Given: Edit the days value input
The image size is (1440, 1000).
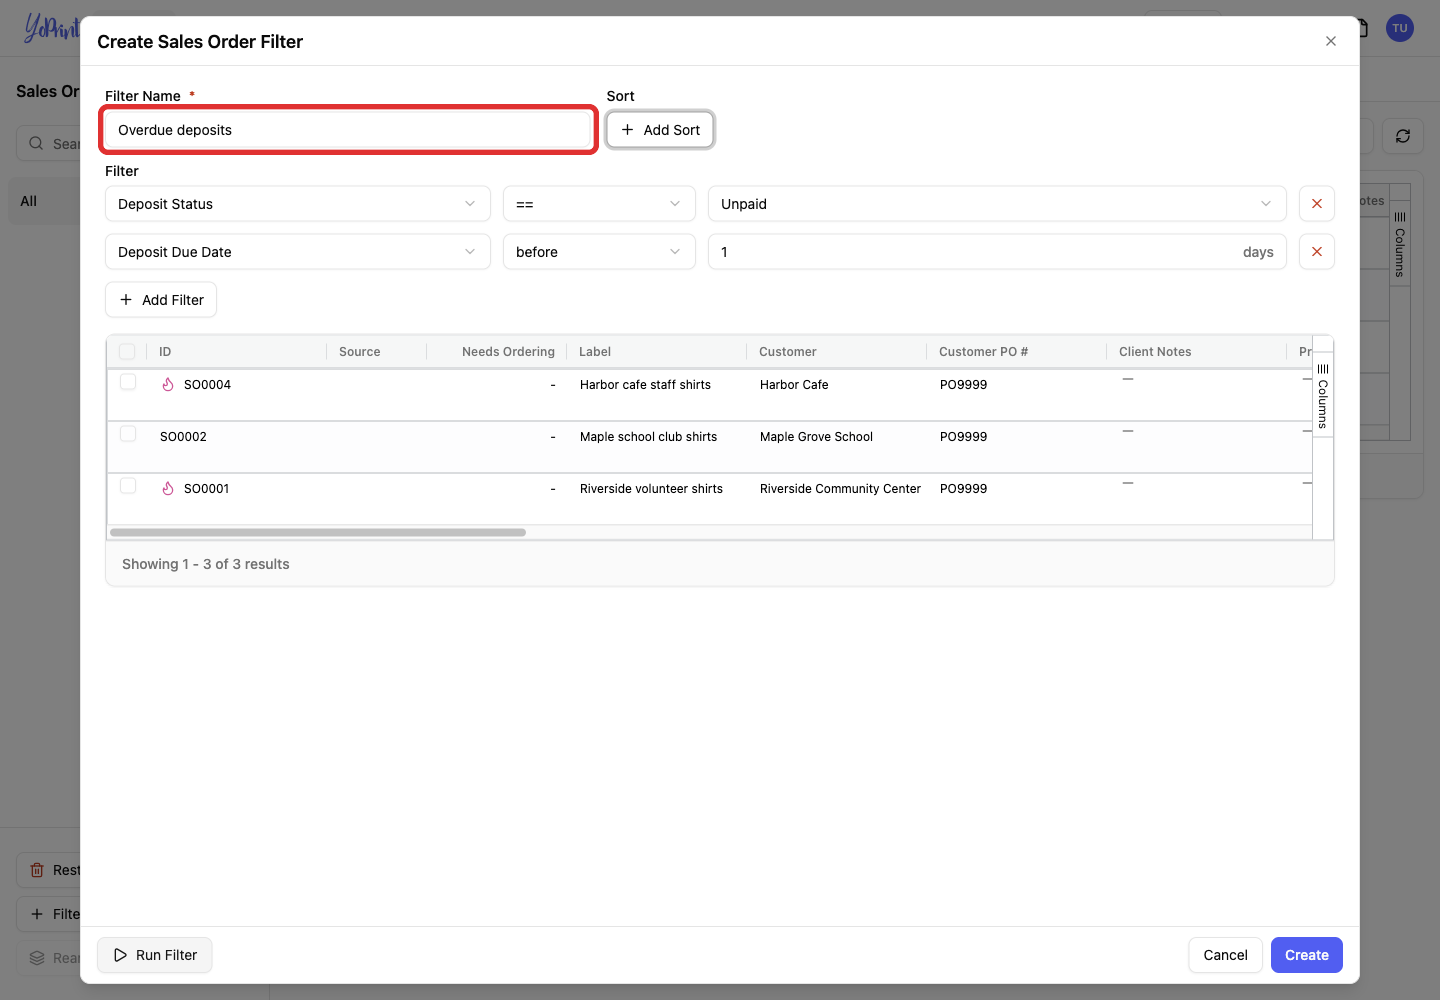Looking at the screenshot, I should [997, 252].
